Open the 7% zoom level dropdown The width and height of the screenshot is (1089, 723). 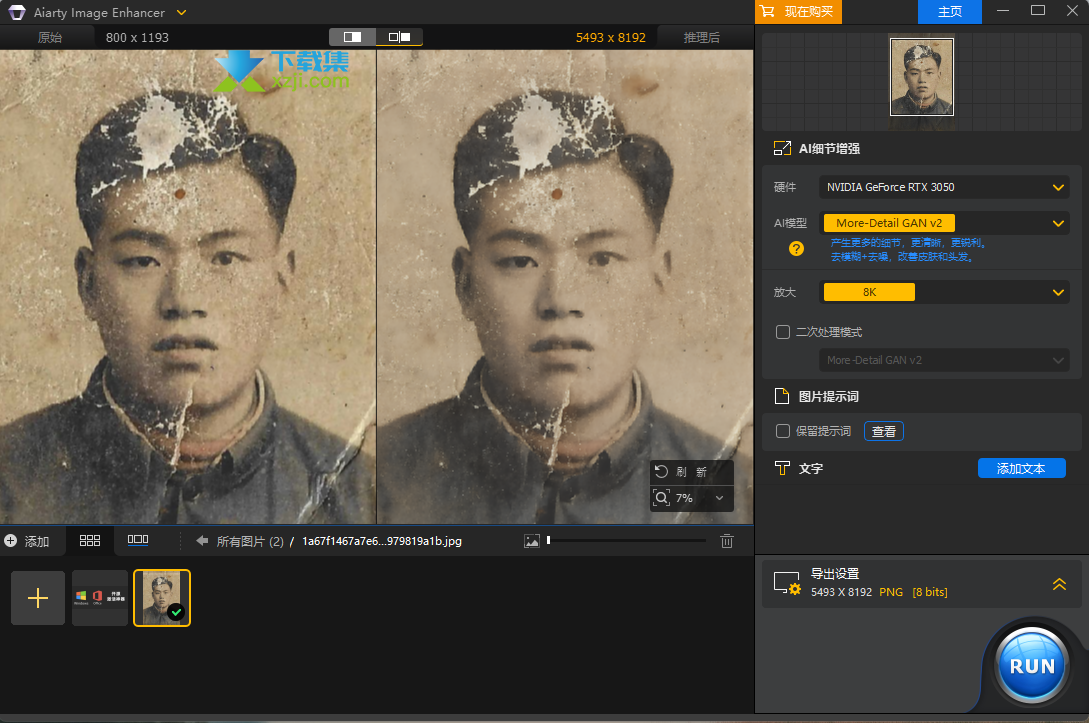pyautogui.click(x=720, y=498)
